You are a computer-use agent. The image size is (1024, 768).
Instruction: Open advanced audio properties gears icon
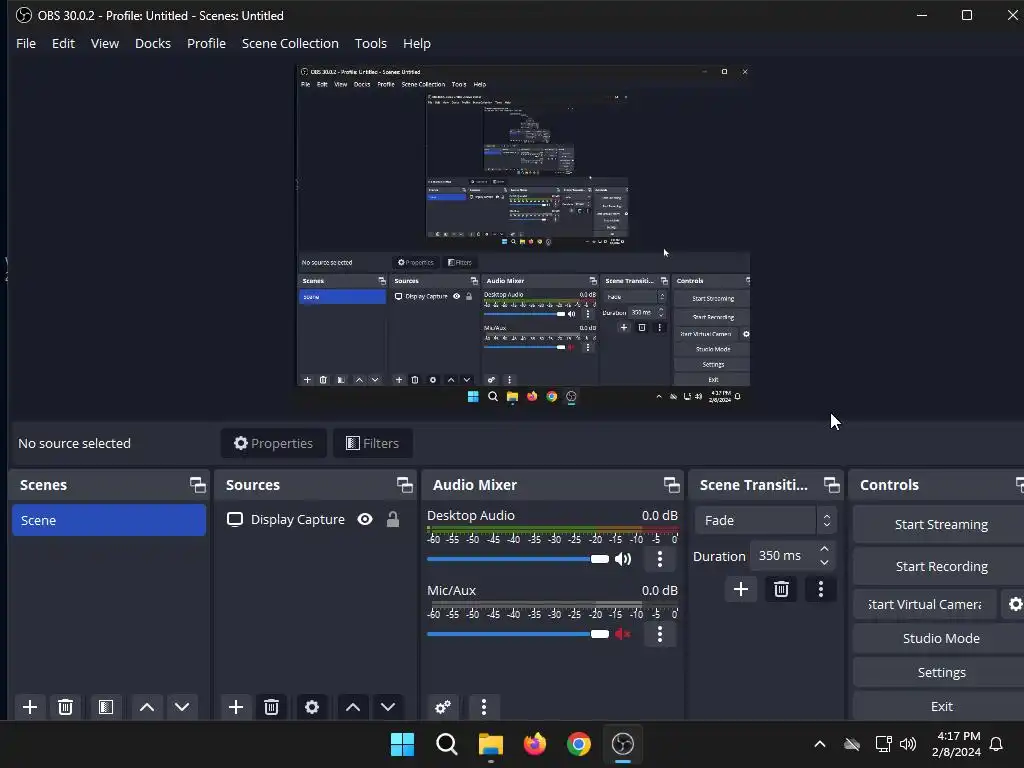coord(443,707)
